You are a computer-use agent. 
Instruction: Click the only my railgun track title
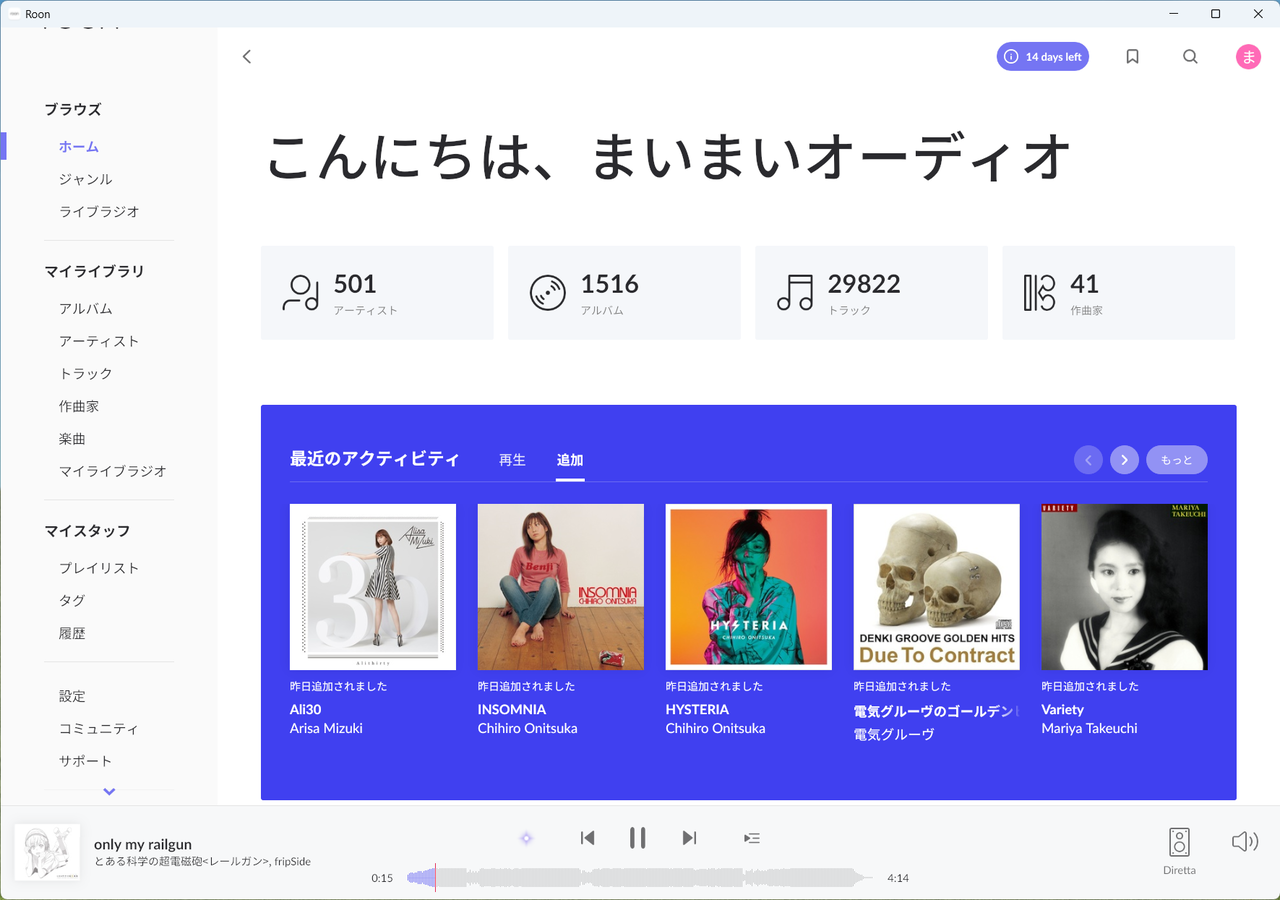[x=143, y=845]
